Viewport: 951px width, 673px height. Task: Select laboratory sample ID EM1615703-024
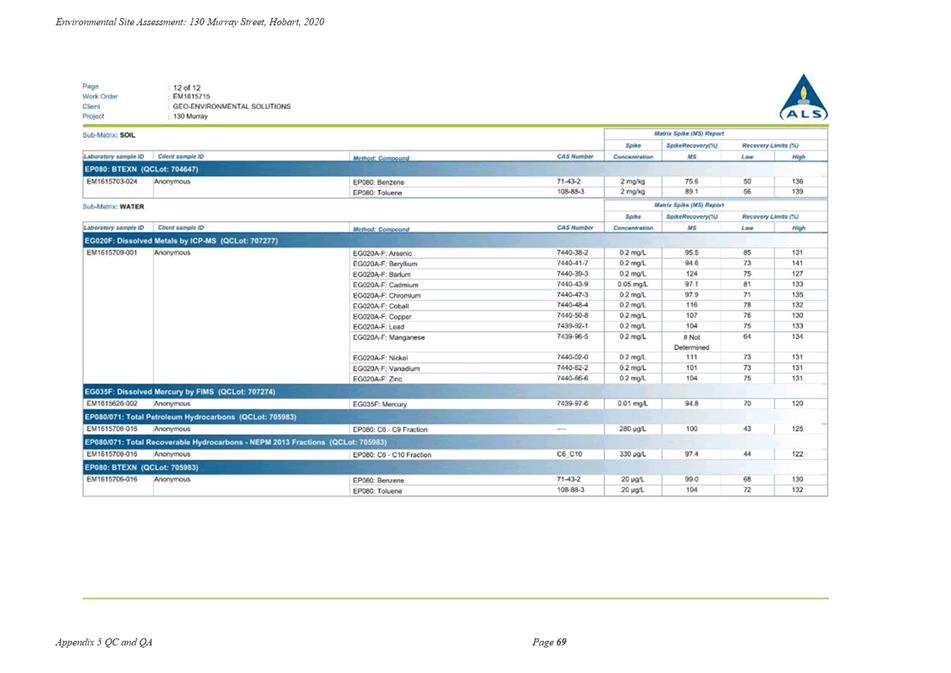point(112,181)
